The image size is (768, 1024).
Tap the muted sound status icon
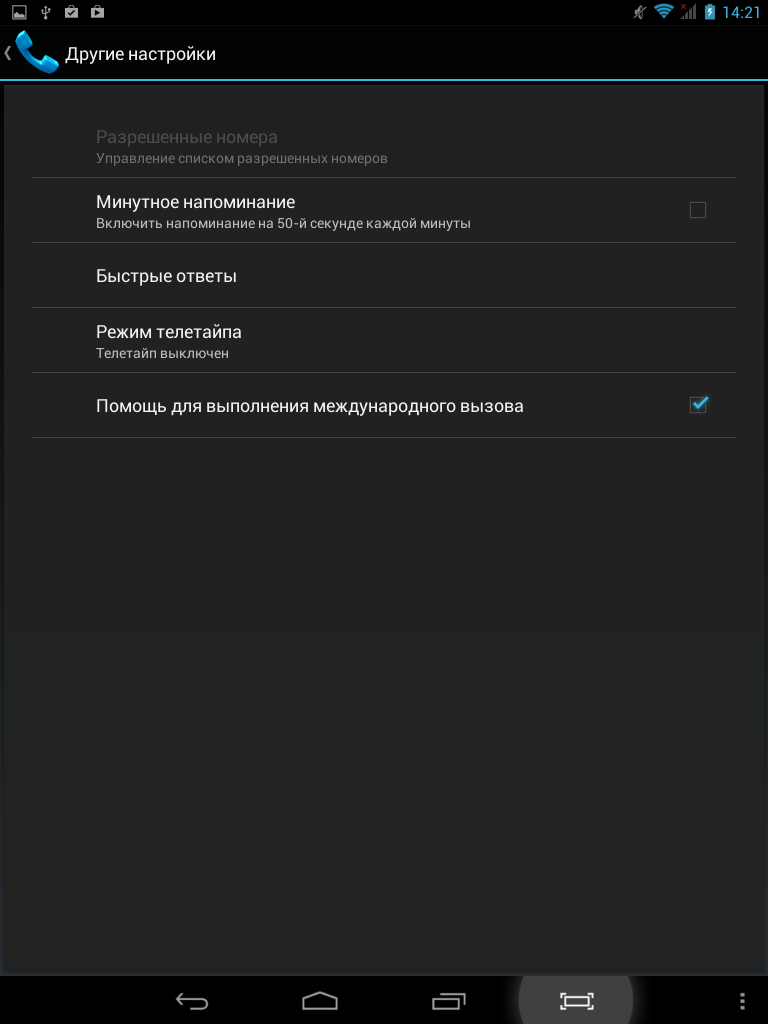tap(640, 12)
